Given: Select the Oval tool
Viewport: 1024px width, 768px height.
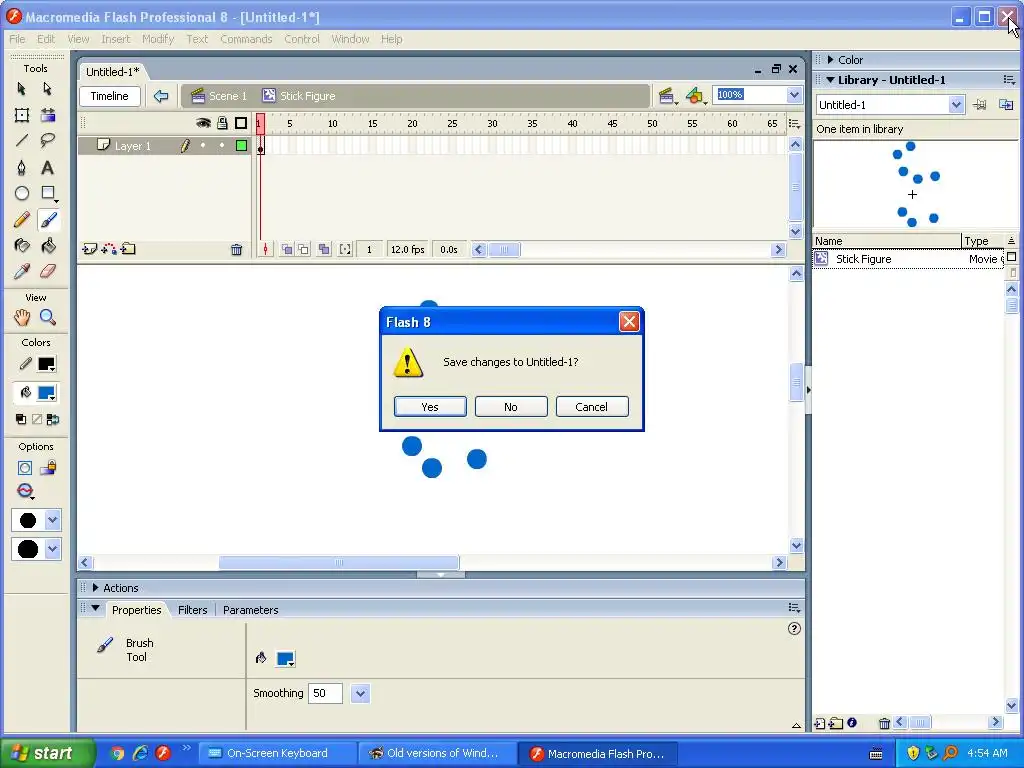Looking at the screenshot, I should pos(22,193).
